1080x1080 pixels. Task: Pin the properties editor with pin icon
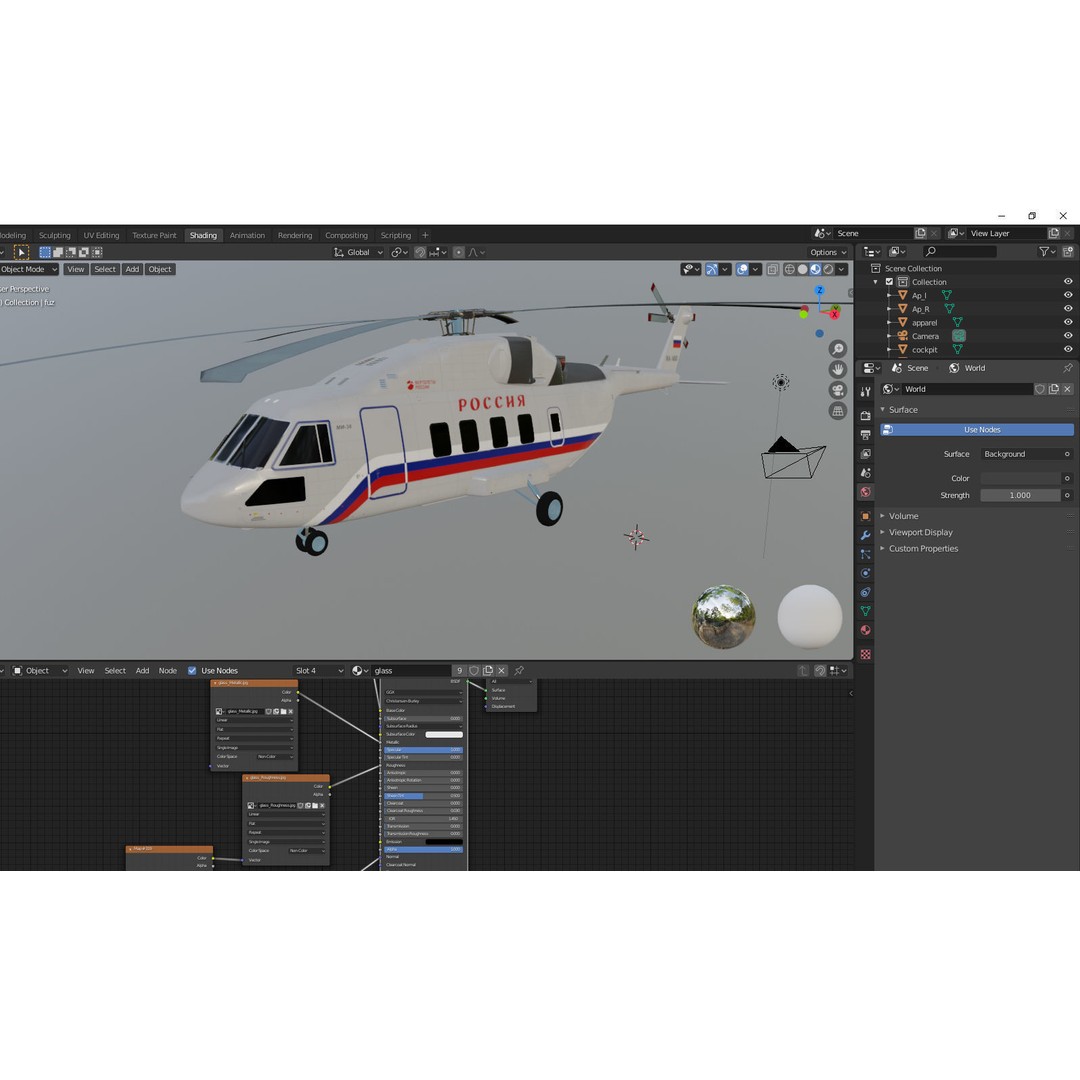click(x=1068, y=368)
